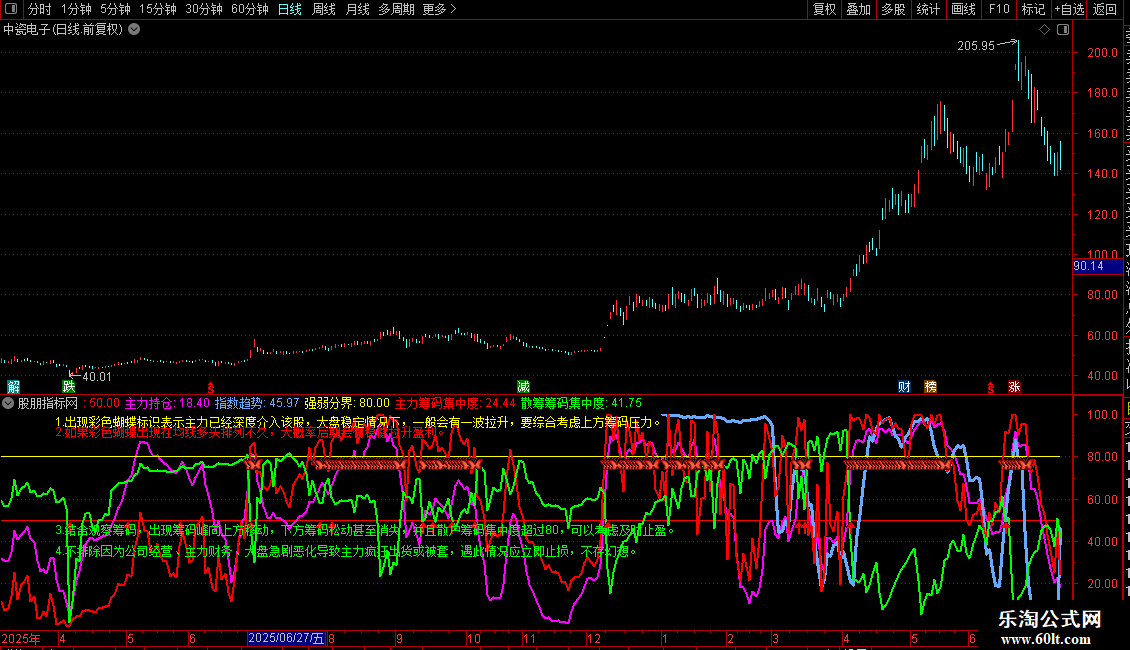Click the 标记 mark button

coord(1033,9)
